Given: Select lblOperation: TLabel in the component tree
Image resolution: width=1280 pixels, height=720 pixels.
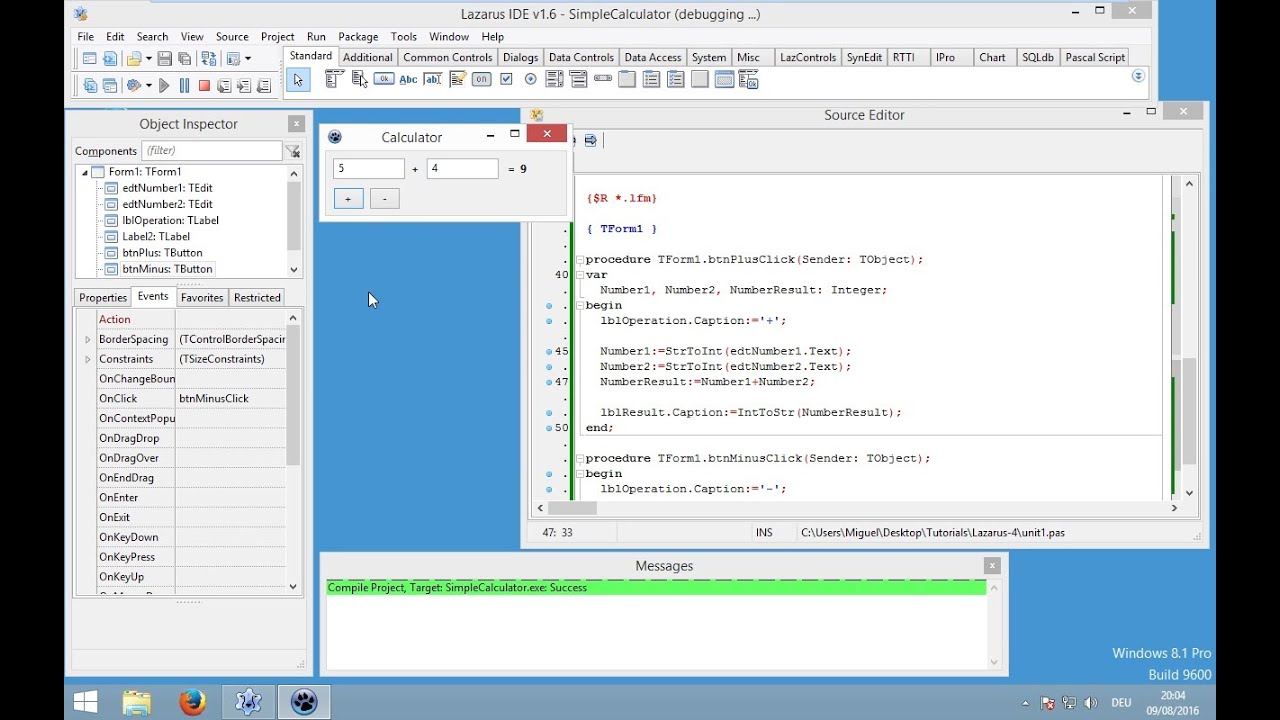Looking at the screenshot, I should pyautogui.click(x=170, y=220).
